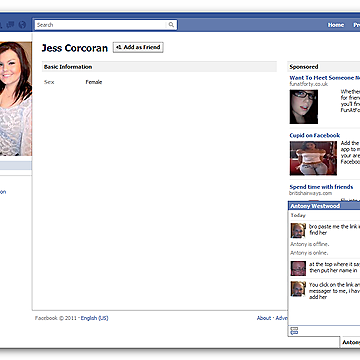Click the English (US) language link
Viewport: 360px width, 360px height.
coord(94,318)
